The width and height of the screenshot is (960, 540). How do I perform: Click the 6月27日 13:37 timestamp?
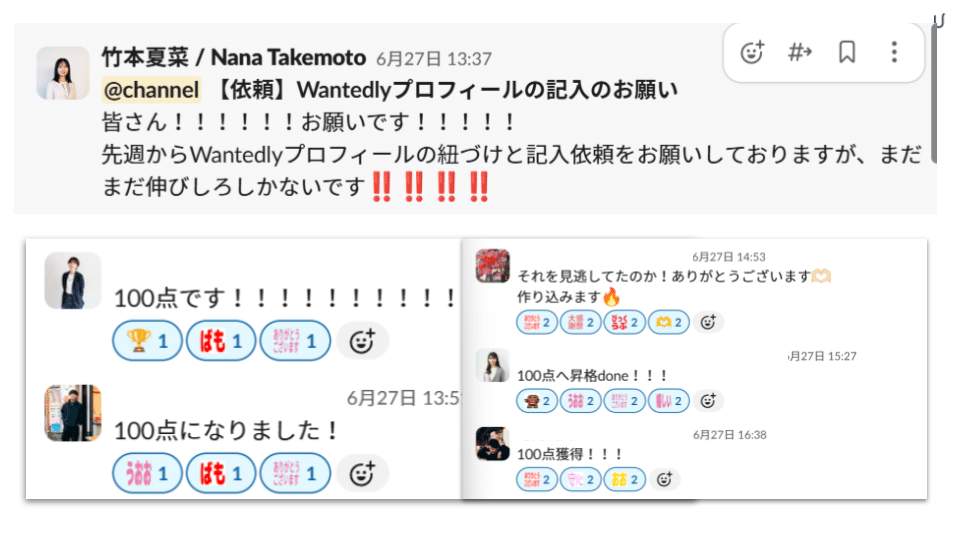[x=434, y=59]
